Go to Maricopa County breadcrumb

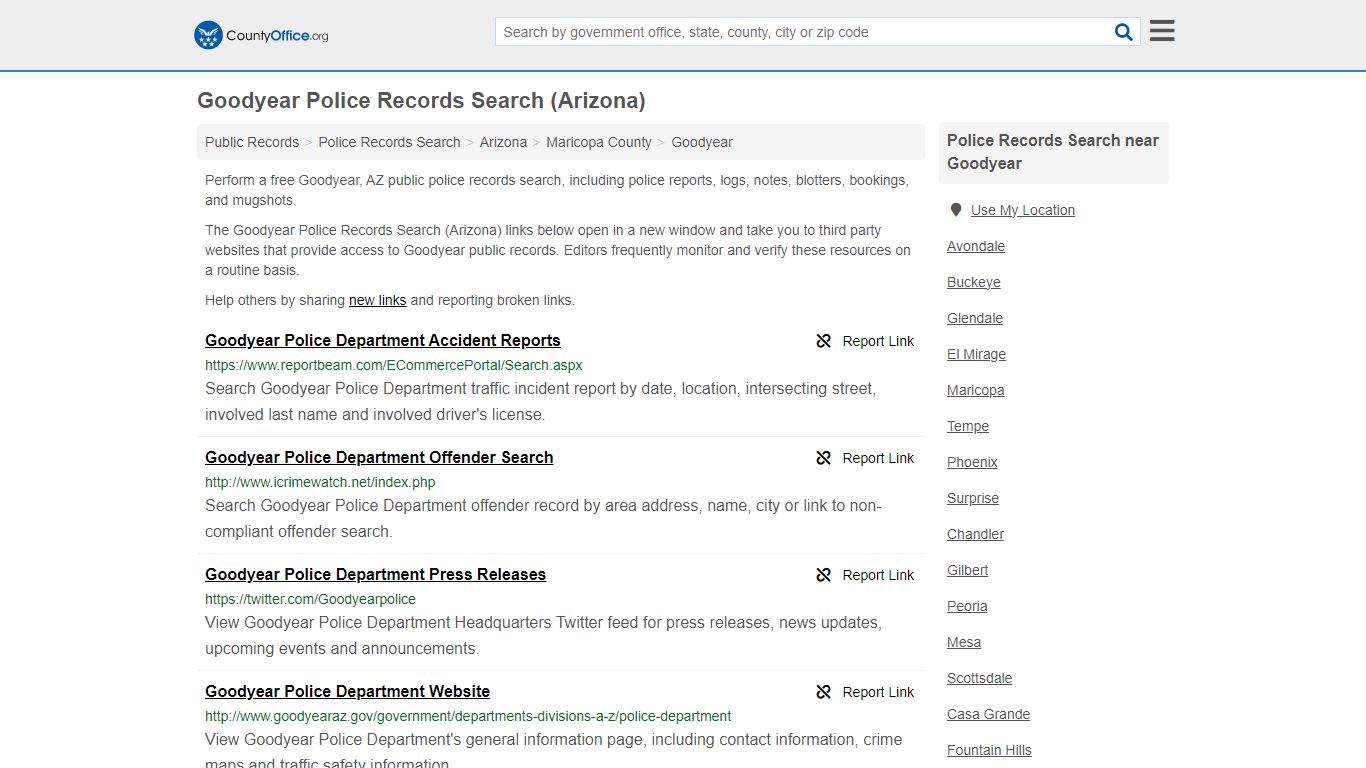pyautogui.click(x=599, y=142)
